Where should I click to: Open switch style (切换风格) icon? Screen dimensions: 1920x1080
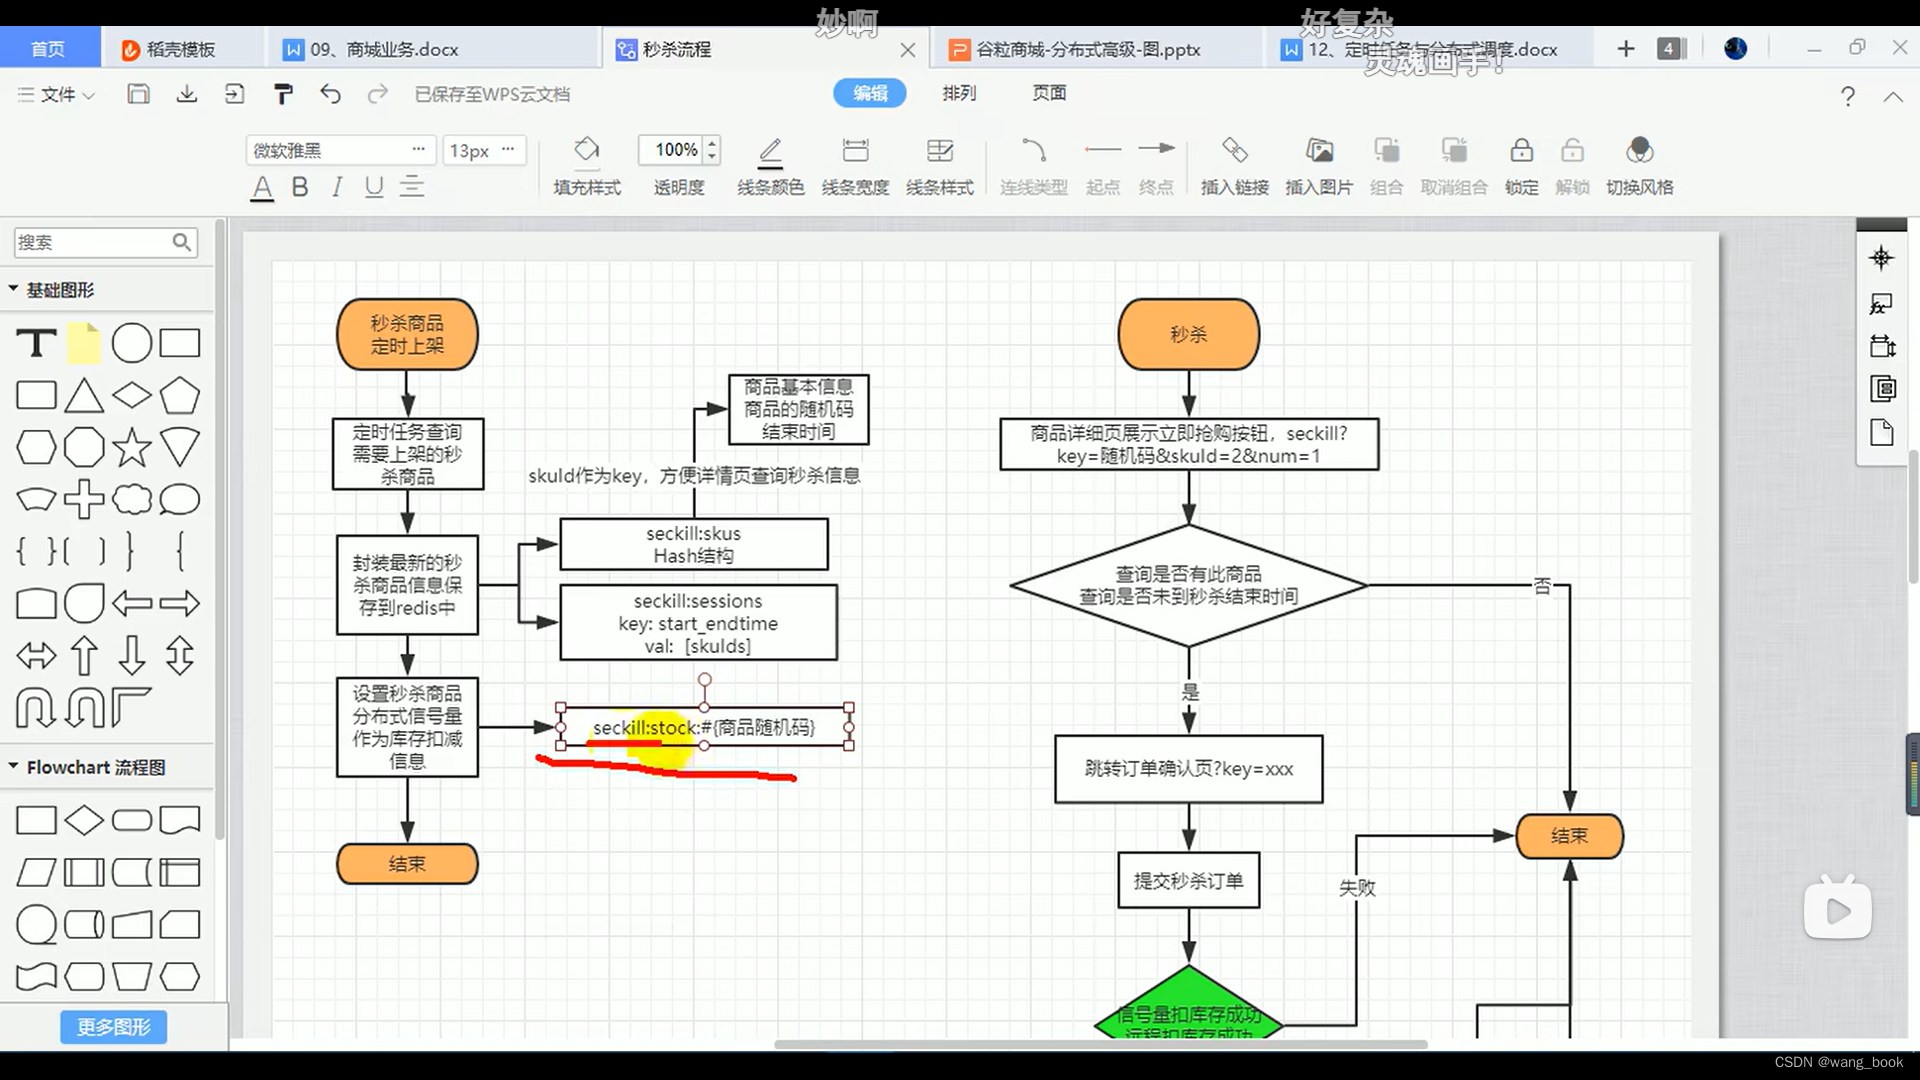point(1639,150)
